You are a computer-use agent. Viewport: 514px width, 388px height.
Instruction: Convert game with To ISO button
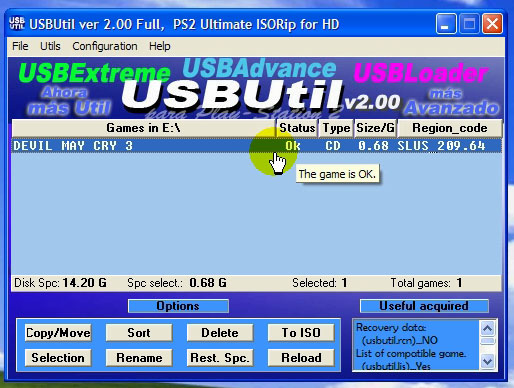pyautogui.click(x=301, y=333)
